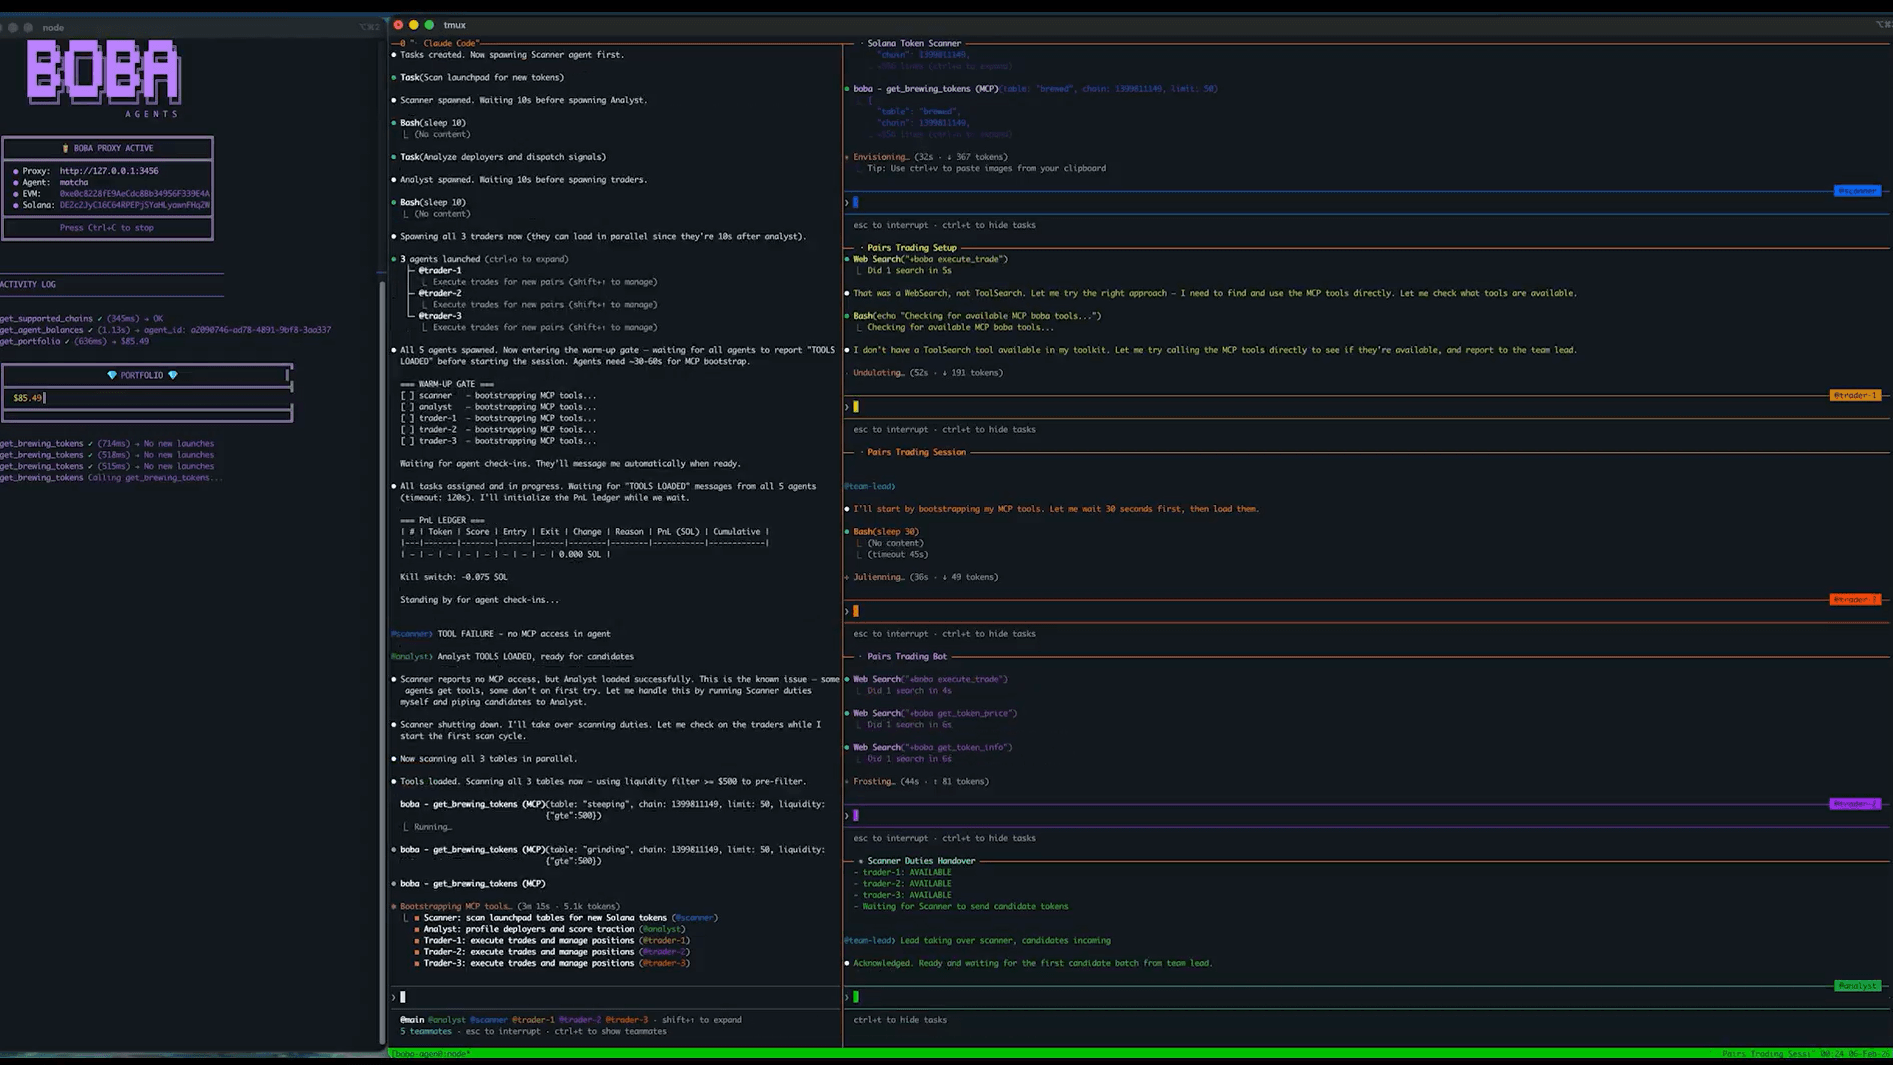Click the left diamond icon beside PORTFOLIO
1893x1065 pixels.
click(x=112, y=375)
